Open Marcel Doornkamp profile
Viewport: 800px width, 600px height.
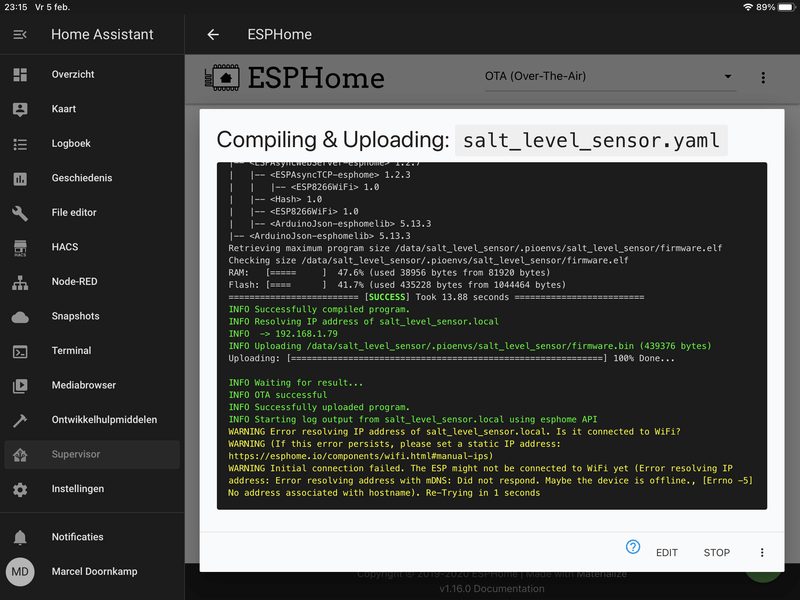(x=92, y=571)
